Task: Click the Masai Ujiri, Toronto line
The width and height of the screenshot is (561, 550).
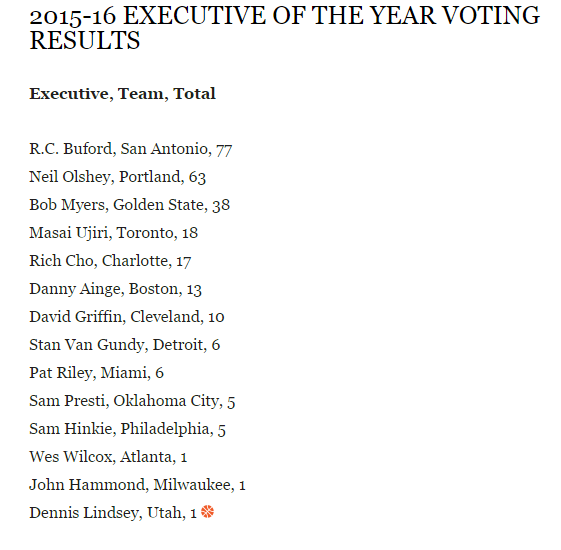Action: (x=113, y=233)
